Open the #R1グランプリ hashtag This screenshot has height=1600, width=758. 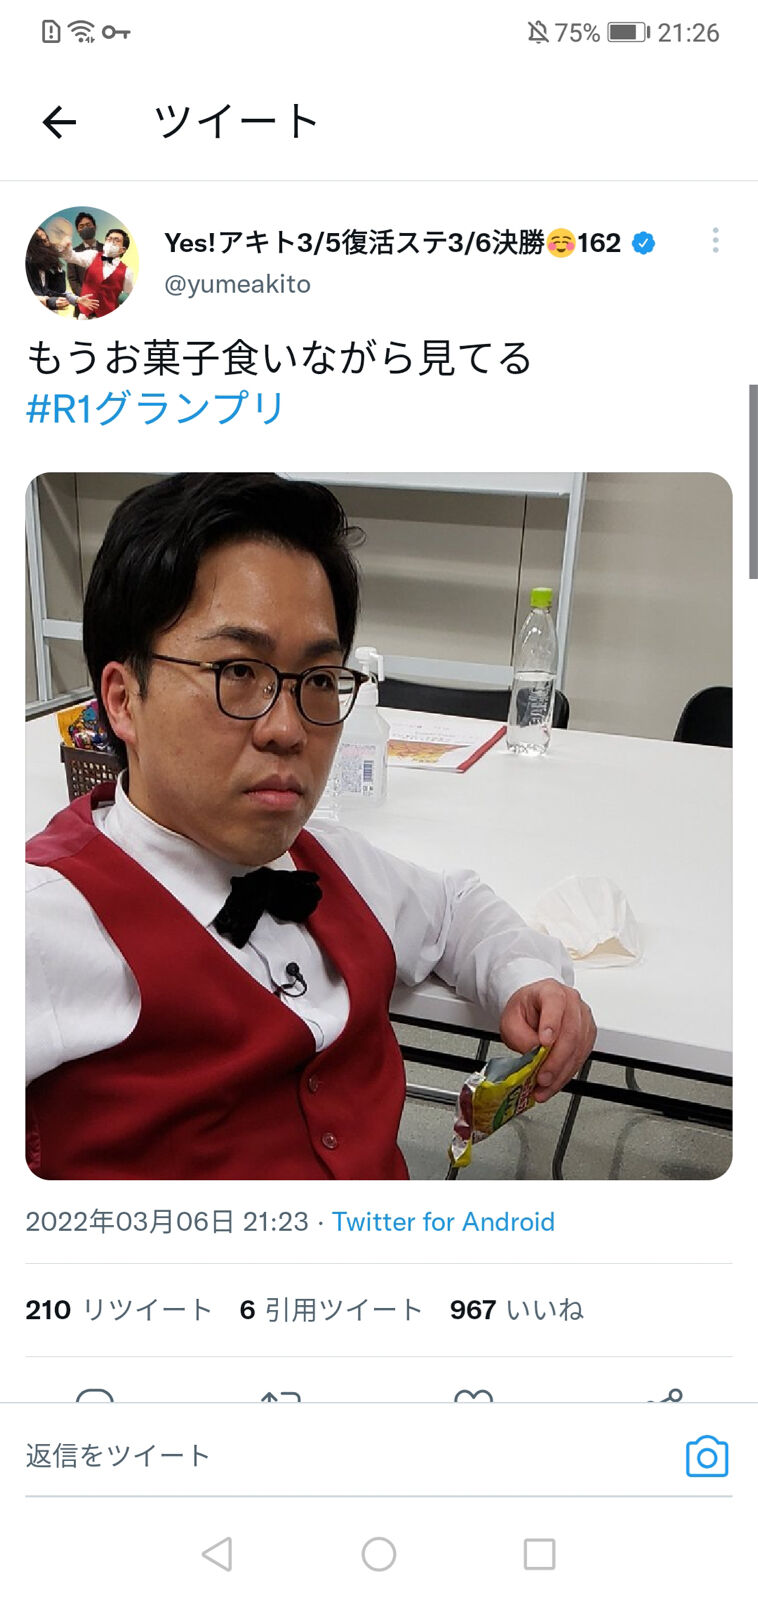click(156, 408)
